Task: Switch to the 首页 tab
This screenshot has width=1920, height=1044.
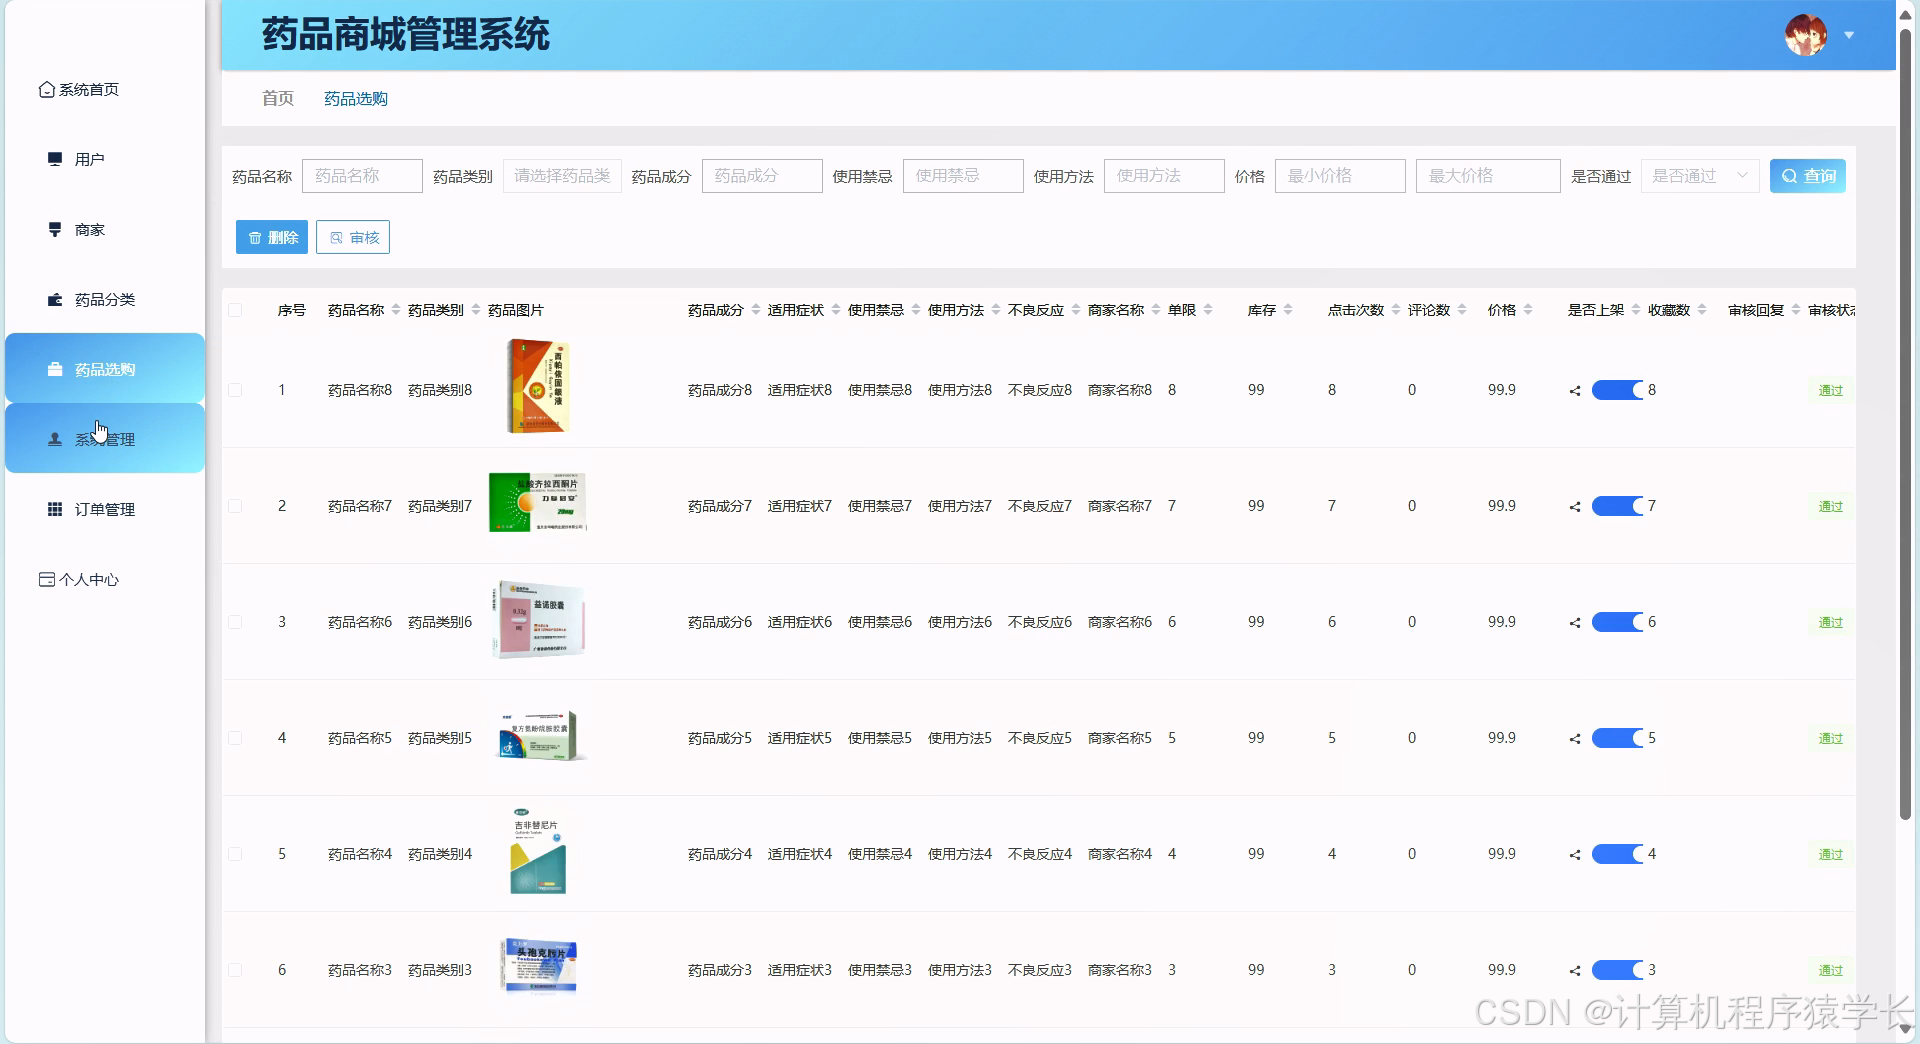Action: point(277,98)
